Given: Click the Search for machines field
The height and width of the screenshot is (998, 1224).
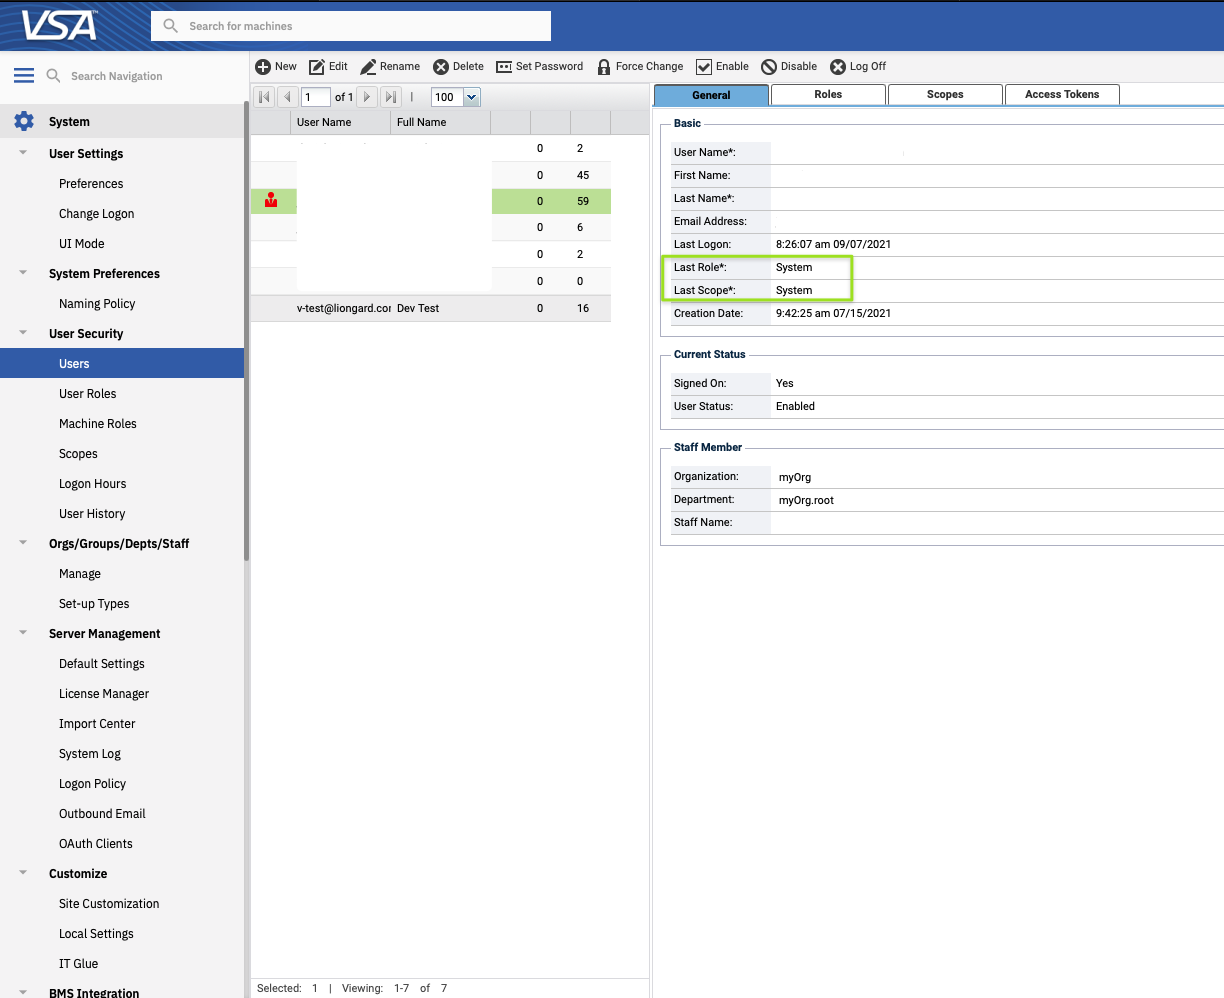Looking at the screenshot, I should [351, 26].
